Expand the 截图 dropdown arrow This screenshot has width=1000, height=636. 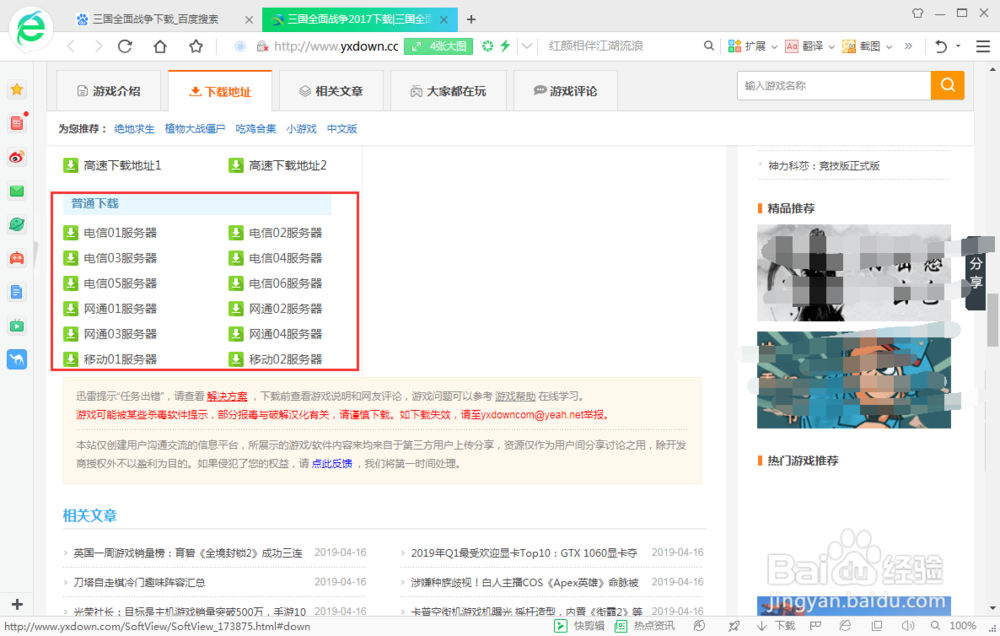point(890,45)
